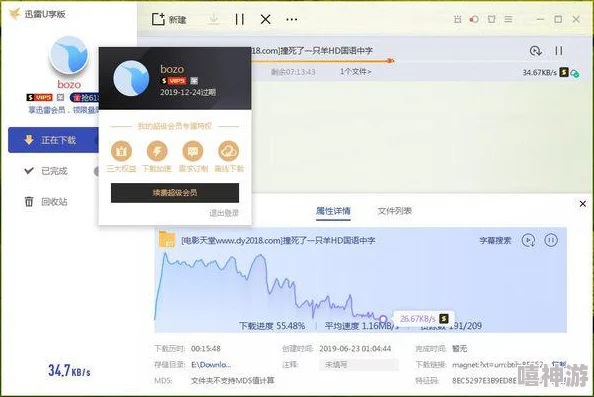Click the 2019-12-24过期 expiry text
Viewport: 594px width, 397px height.
(x=188, y=92)
